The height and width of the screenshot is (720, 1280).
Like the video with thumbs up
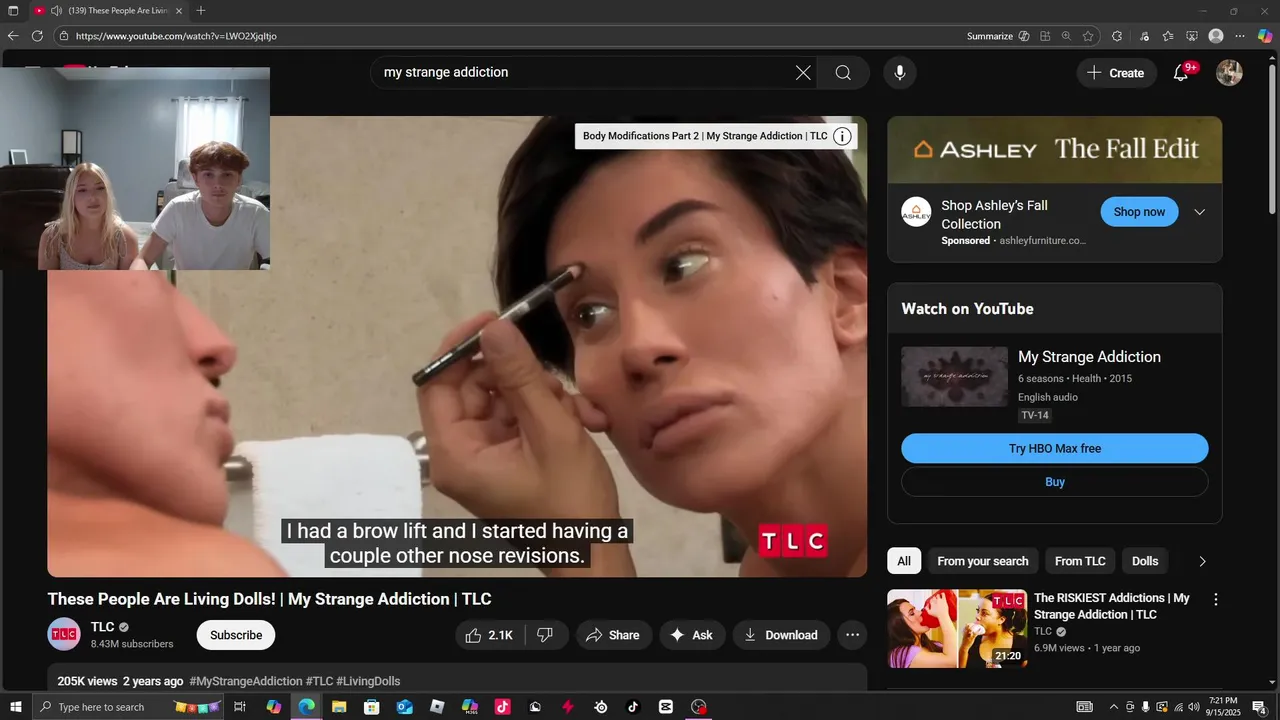[x=490, y=635]
